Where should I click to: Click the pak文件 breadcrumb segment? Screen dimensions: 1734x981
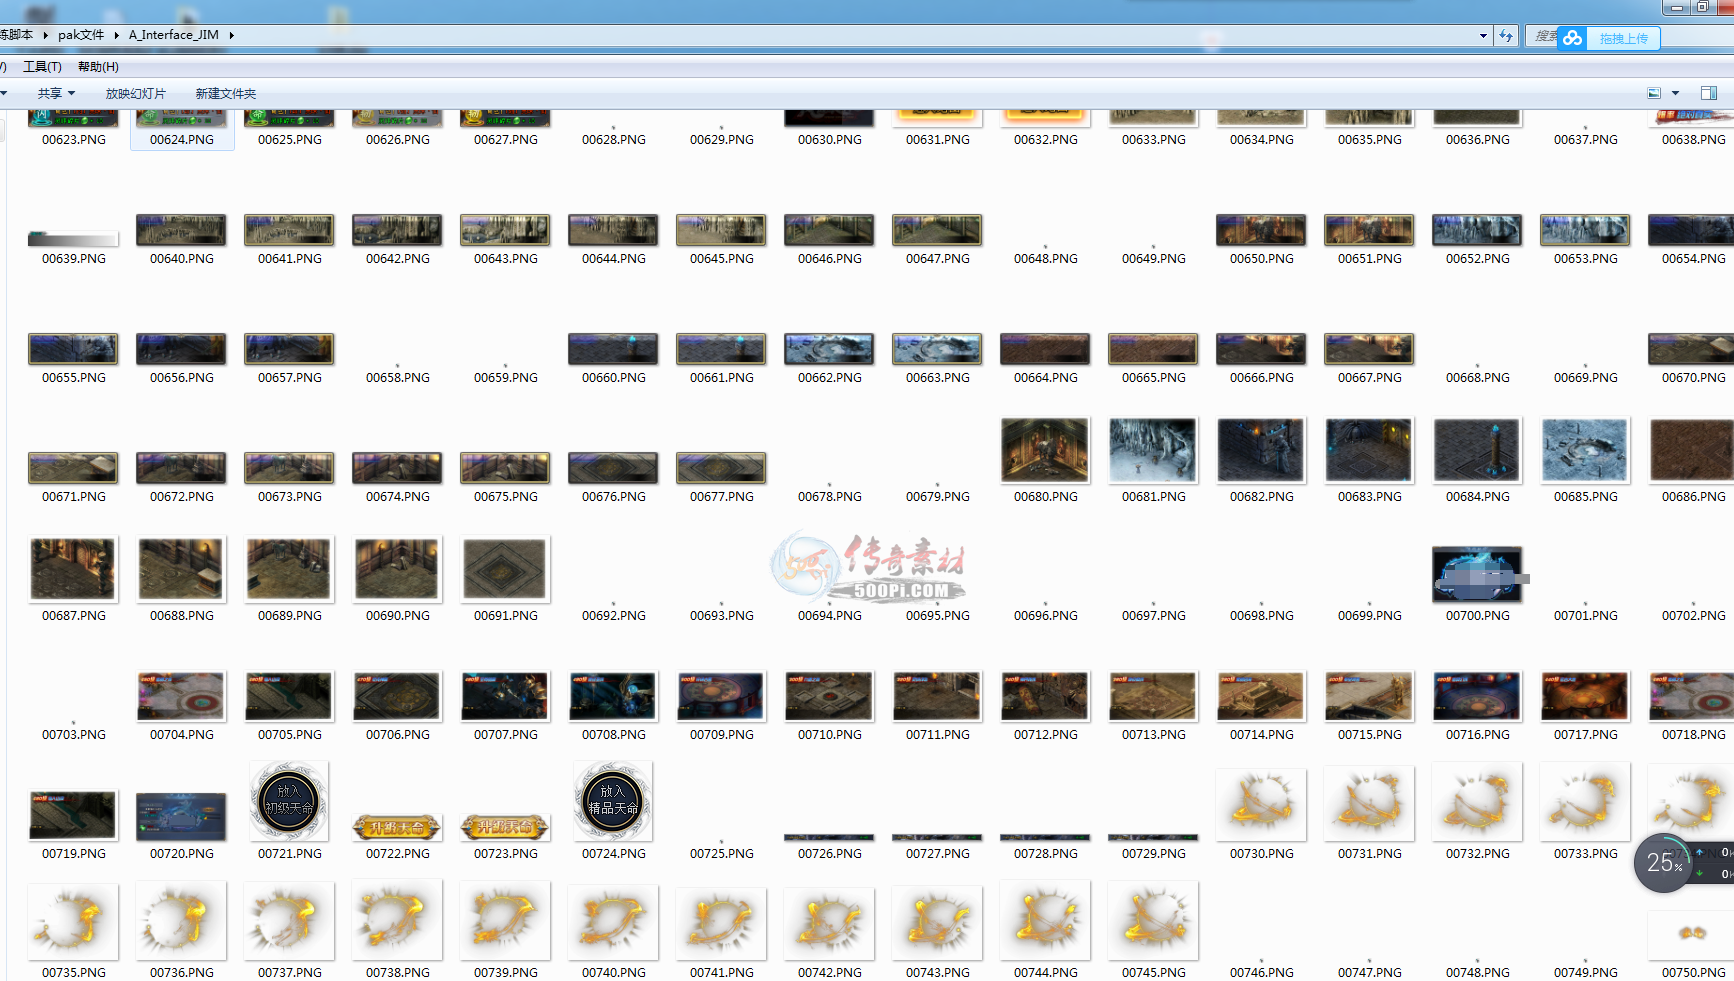[81, 35]
